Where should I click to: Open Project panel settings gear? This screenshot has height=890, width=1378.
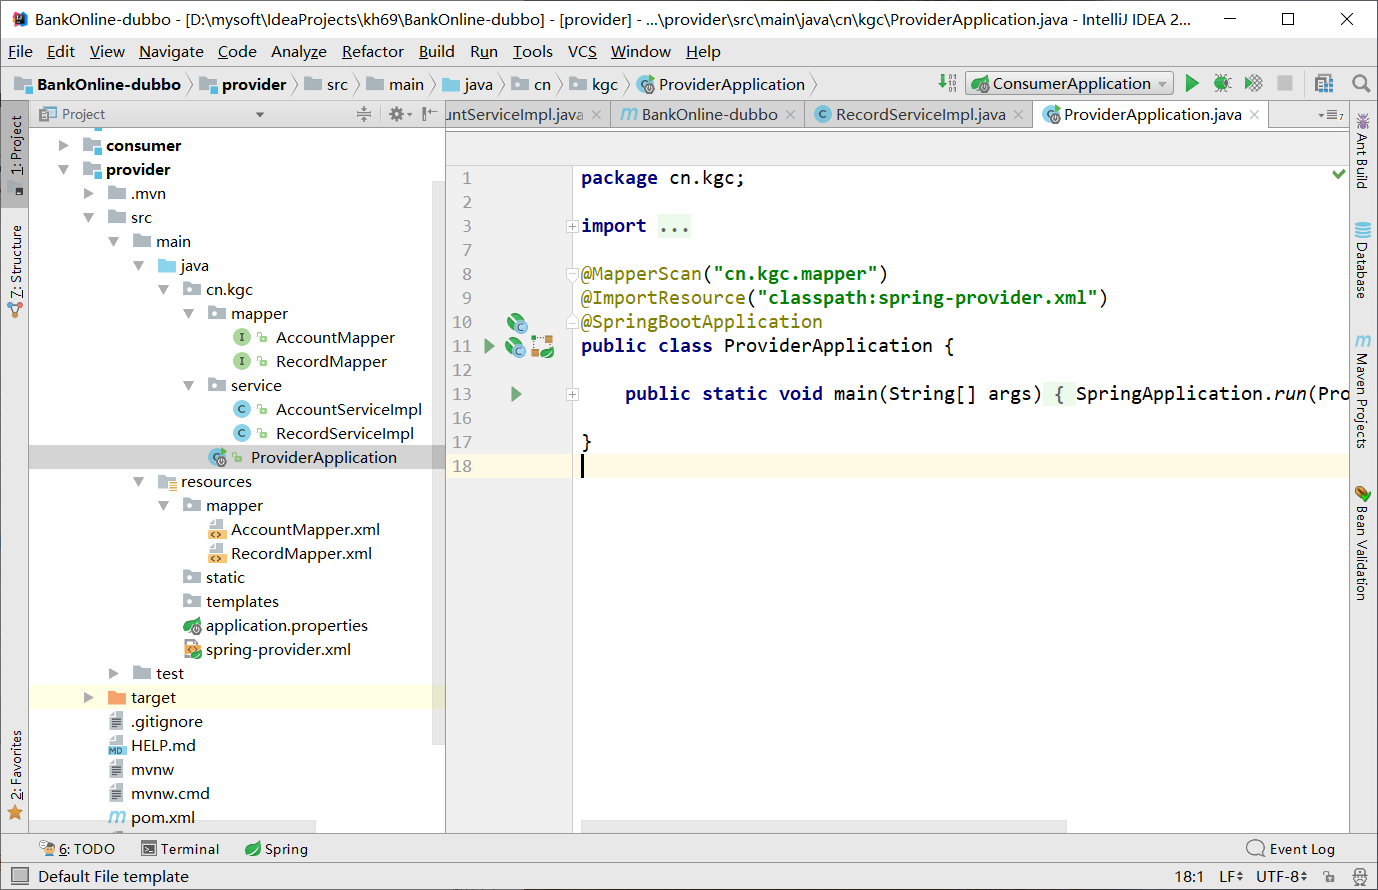click(x=398, y=114)
